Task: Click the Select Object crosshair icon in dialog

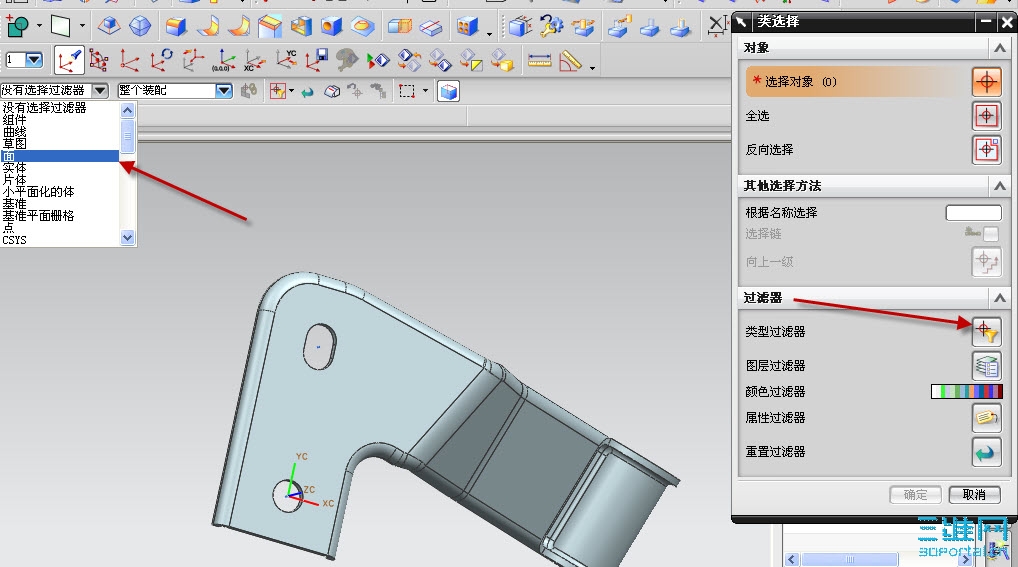Action: 986,82
